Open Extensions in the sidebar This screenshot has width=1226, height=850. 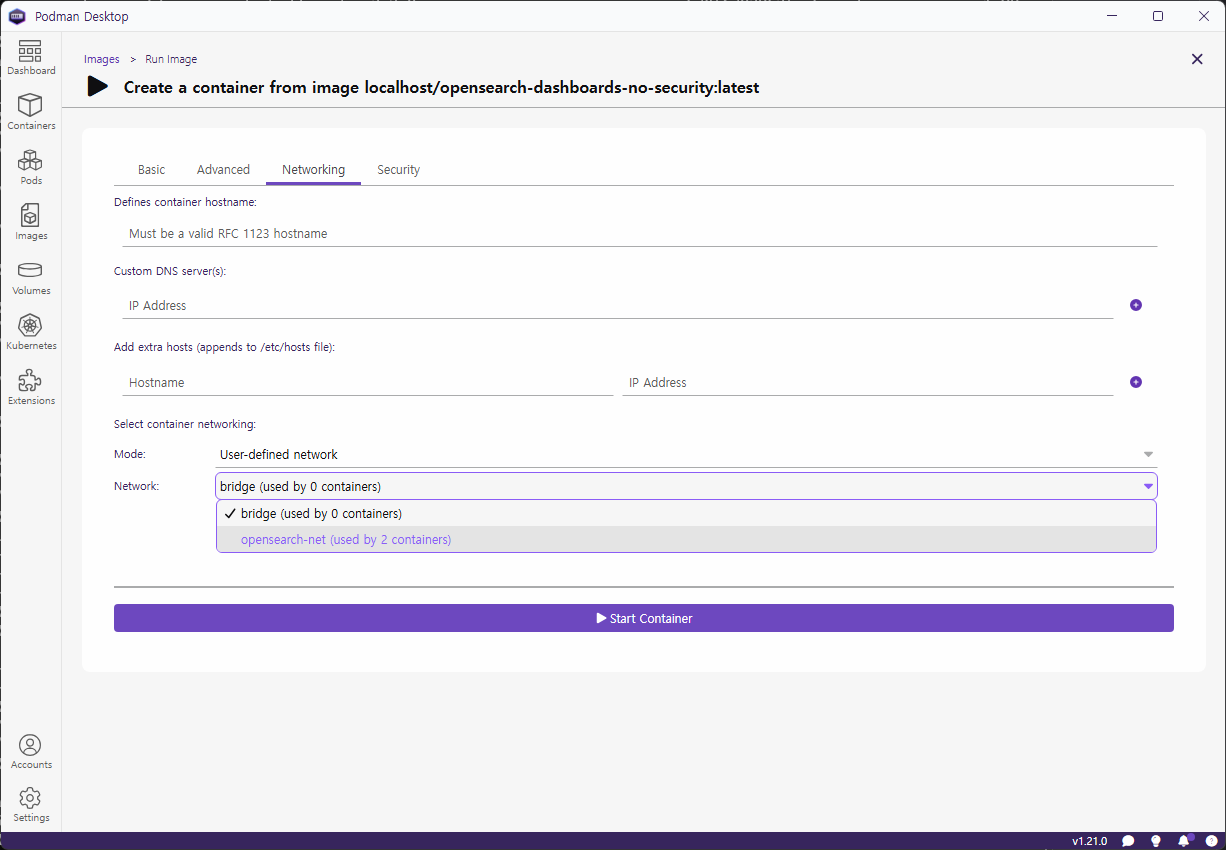pyautogui.click(x=31, y=388)
